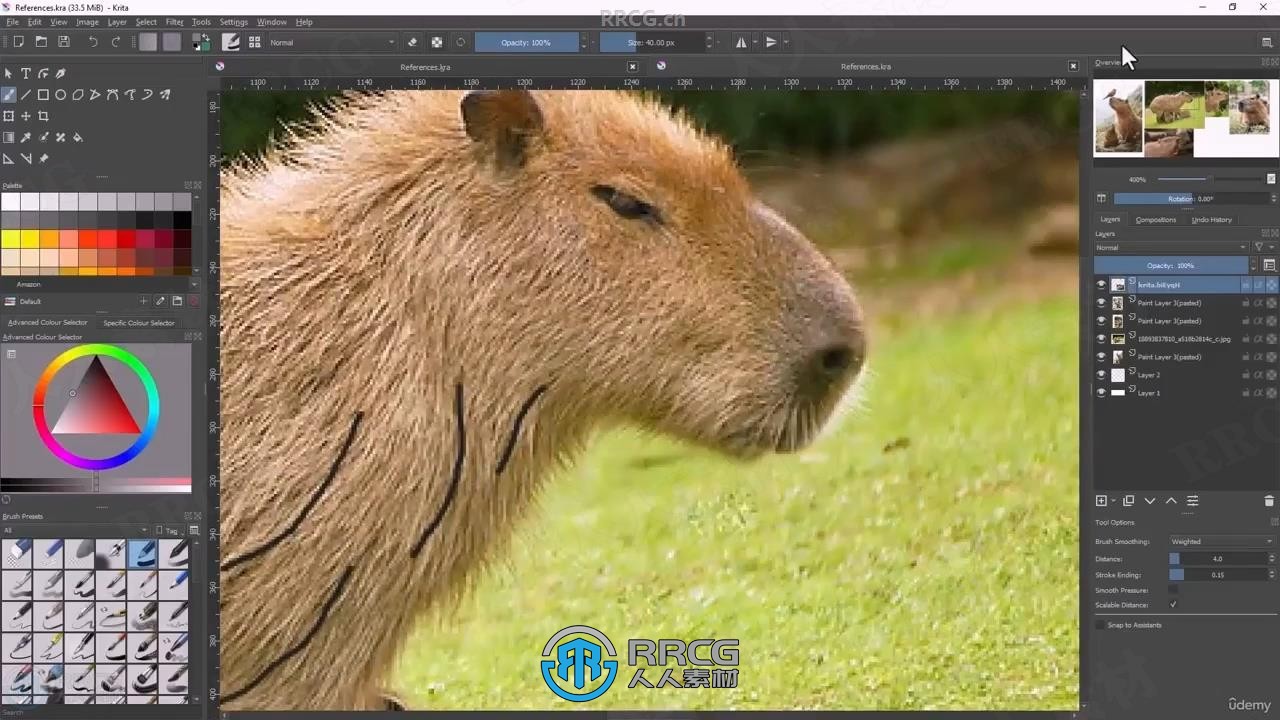Click the Horizontal Mirror tool icon
1280x720 pixels.
tap(741, 42)
